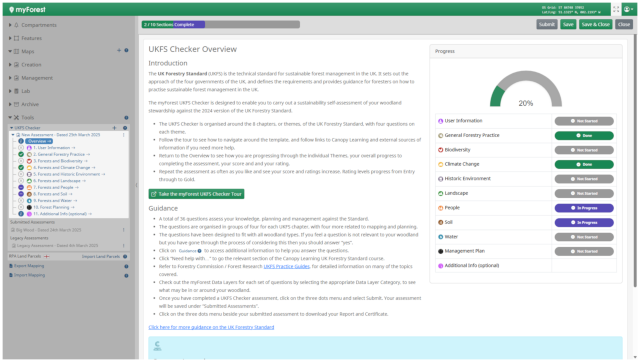Viewport: 640px width, 362px height.
Task: Click the Import Mapping link
Action: point(29,275)
